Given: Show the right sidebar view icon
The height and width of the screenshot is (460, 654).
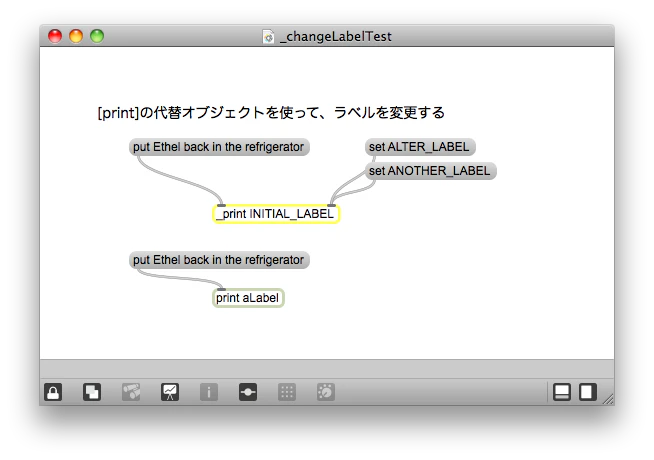Looking at the screenshot, I should [x=588, y=392].
